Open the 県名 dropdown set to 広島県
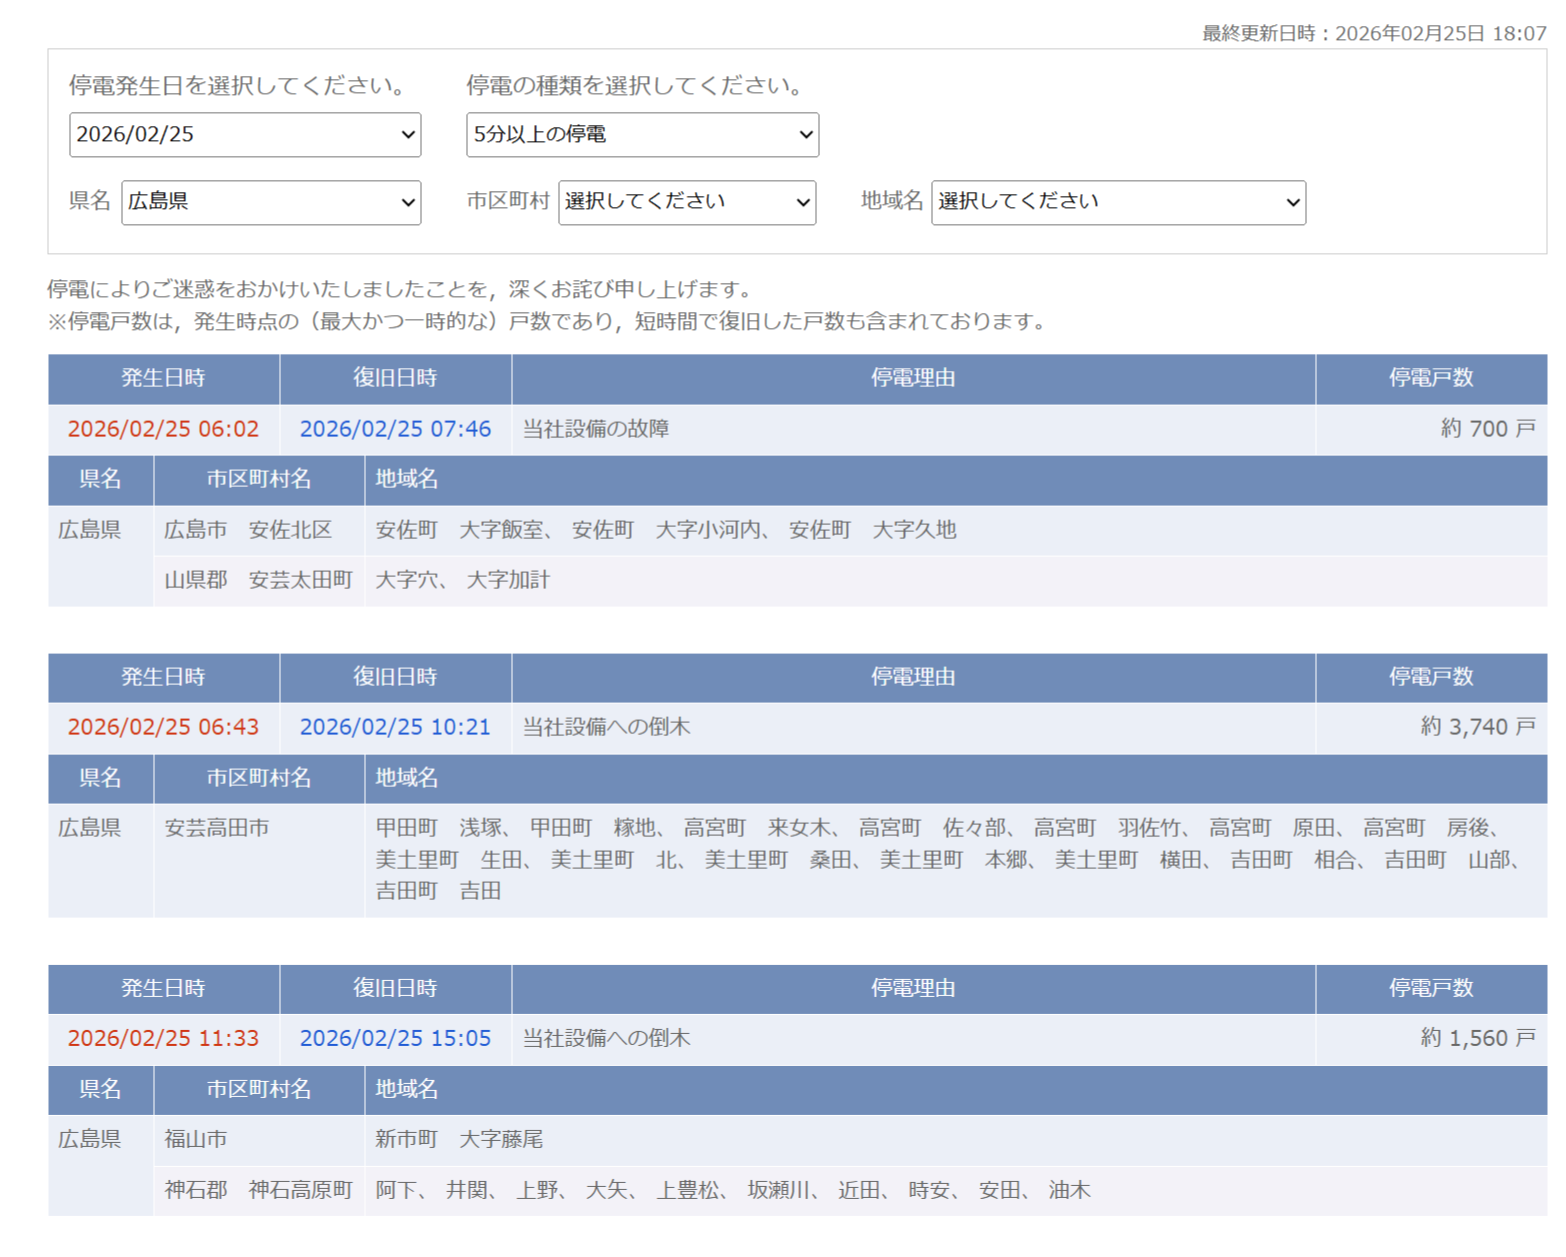Viewport: 1566px width, 1257px height. pos(271,202)
